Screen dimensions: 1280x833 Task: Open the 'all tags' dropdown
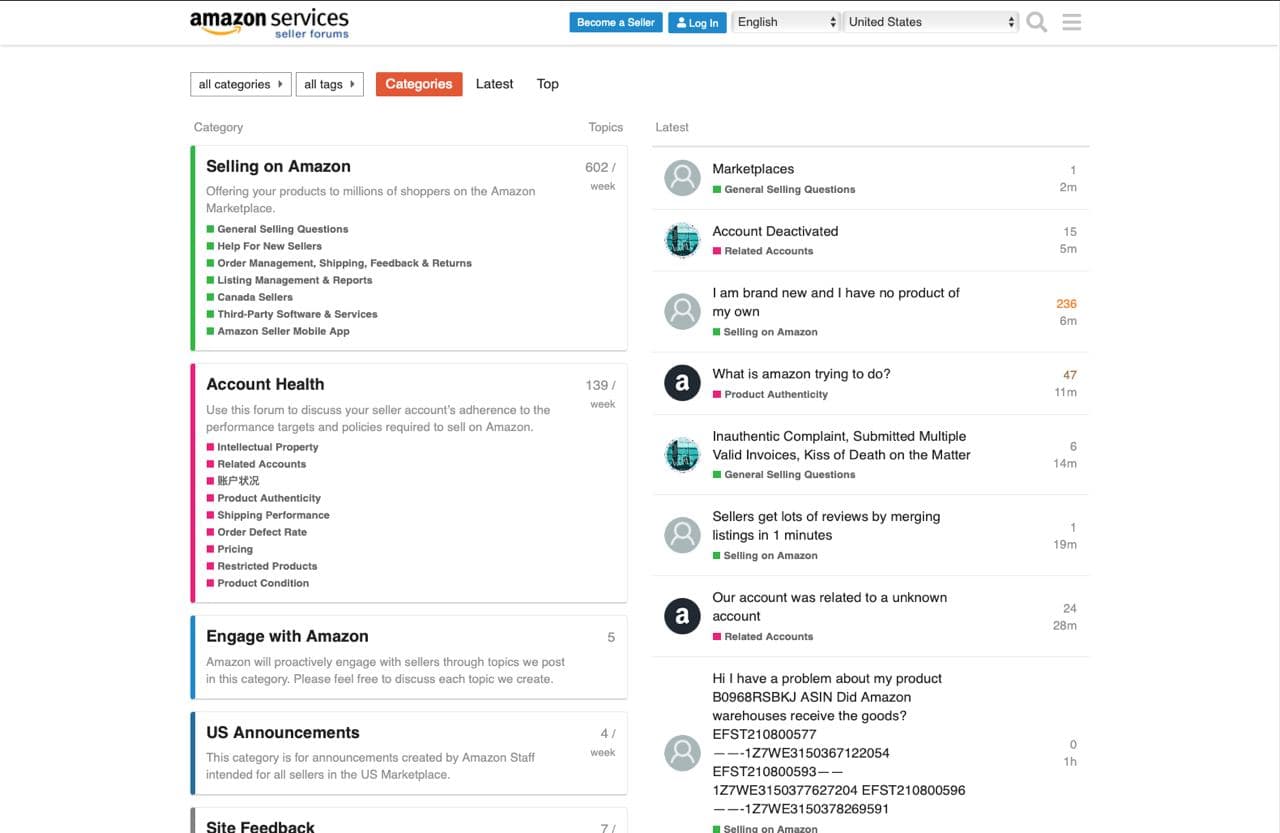click(329, 85)
